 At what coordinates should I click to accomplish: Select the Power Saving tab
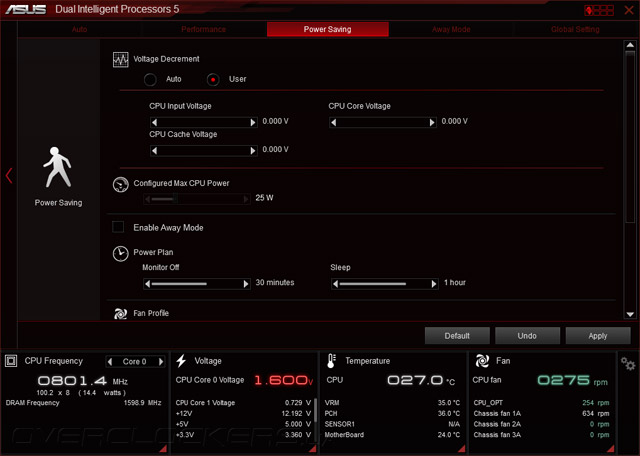click(x=327, y=29)
